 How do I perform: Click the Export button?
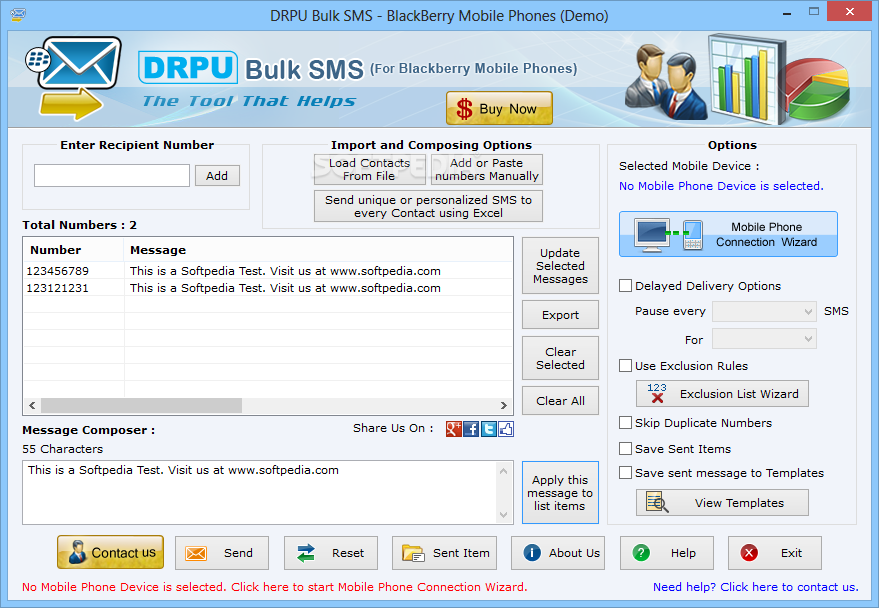pyautogui.click(x=560, y=315)
